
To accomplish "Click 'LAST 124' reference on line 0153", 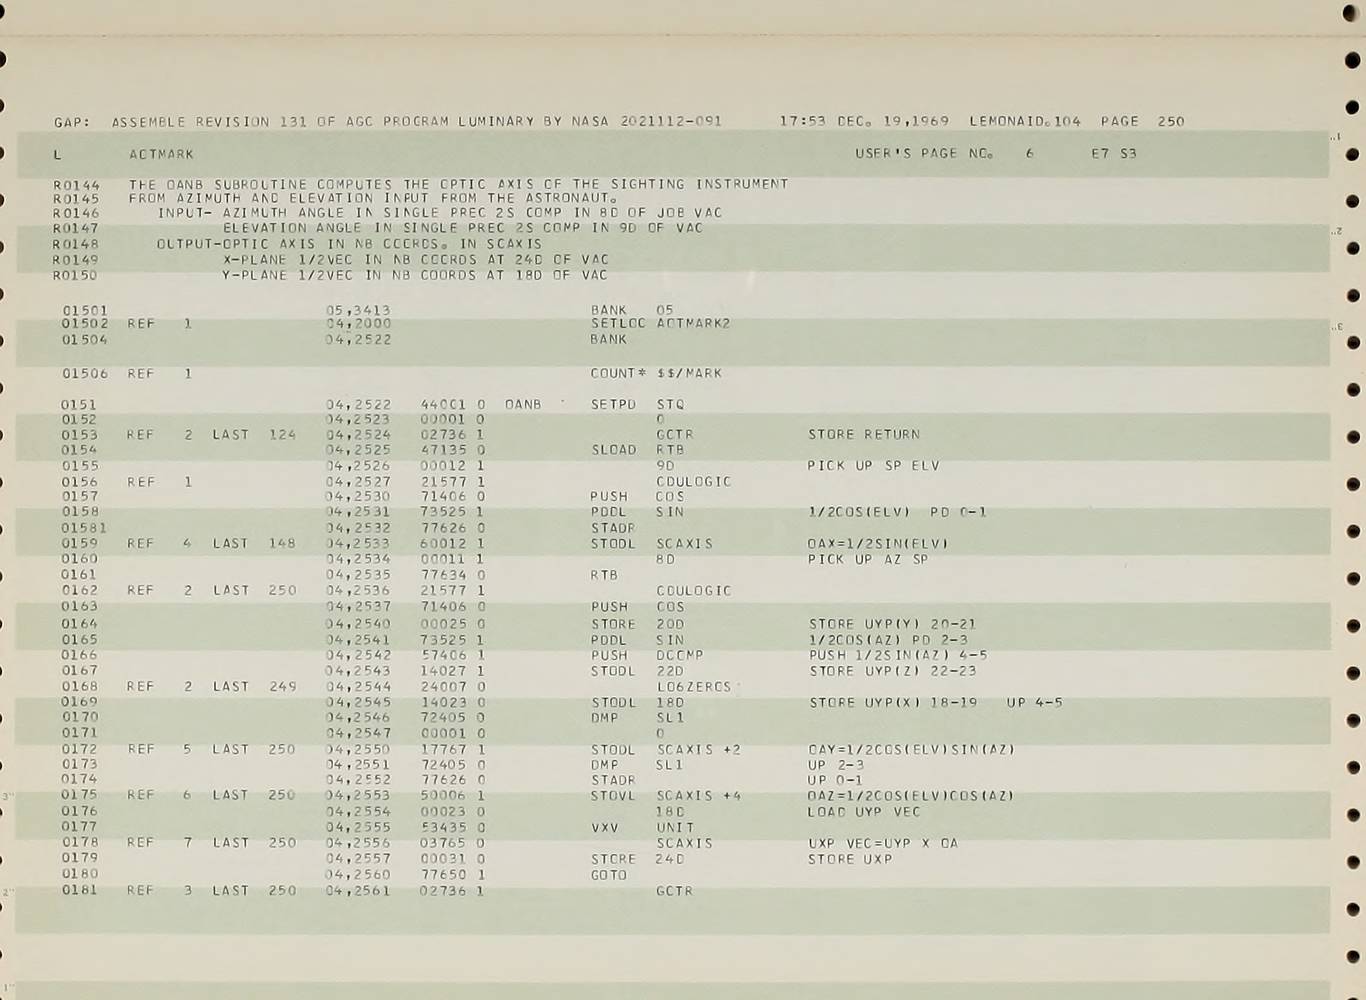I will coord(254,435).
